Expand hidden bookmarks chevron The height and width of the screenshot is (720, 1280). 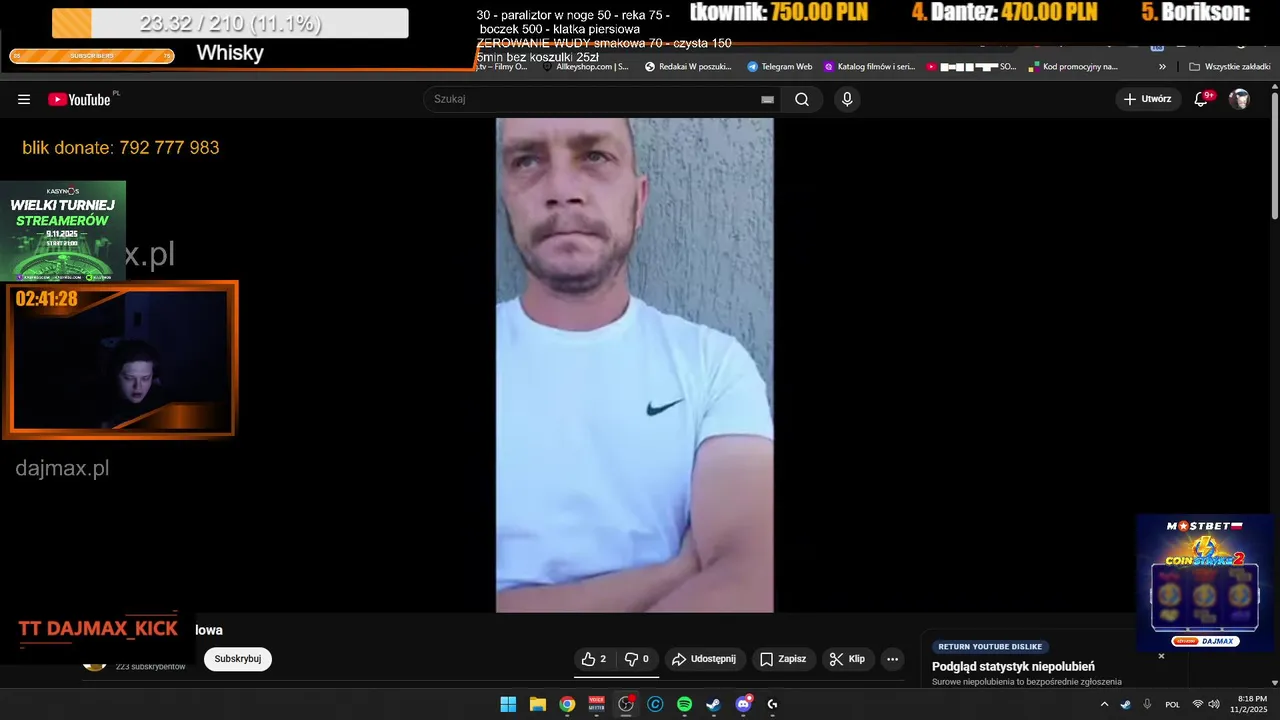click(x=1162, y=67)
